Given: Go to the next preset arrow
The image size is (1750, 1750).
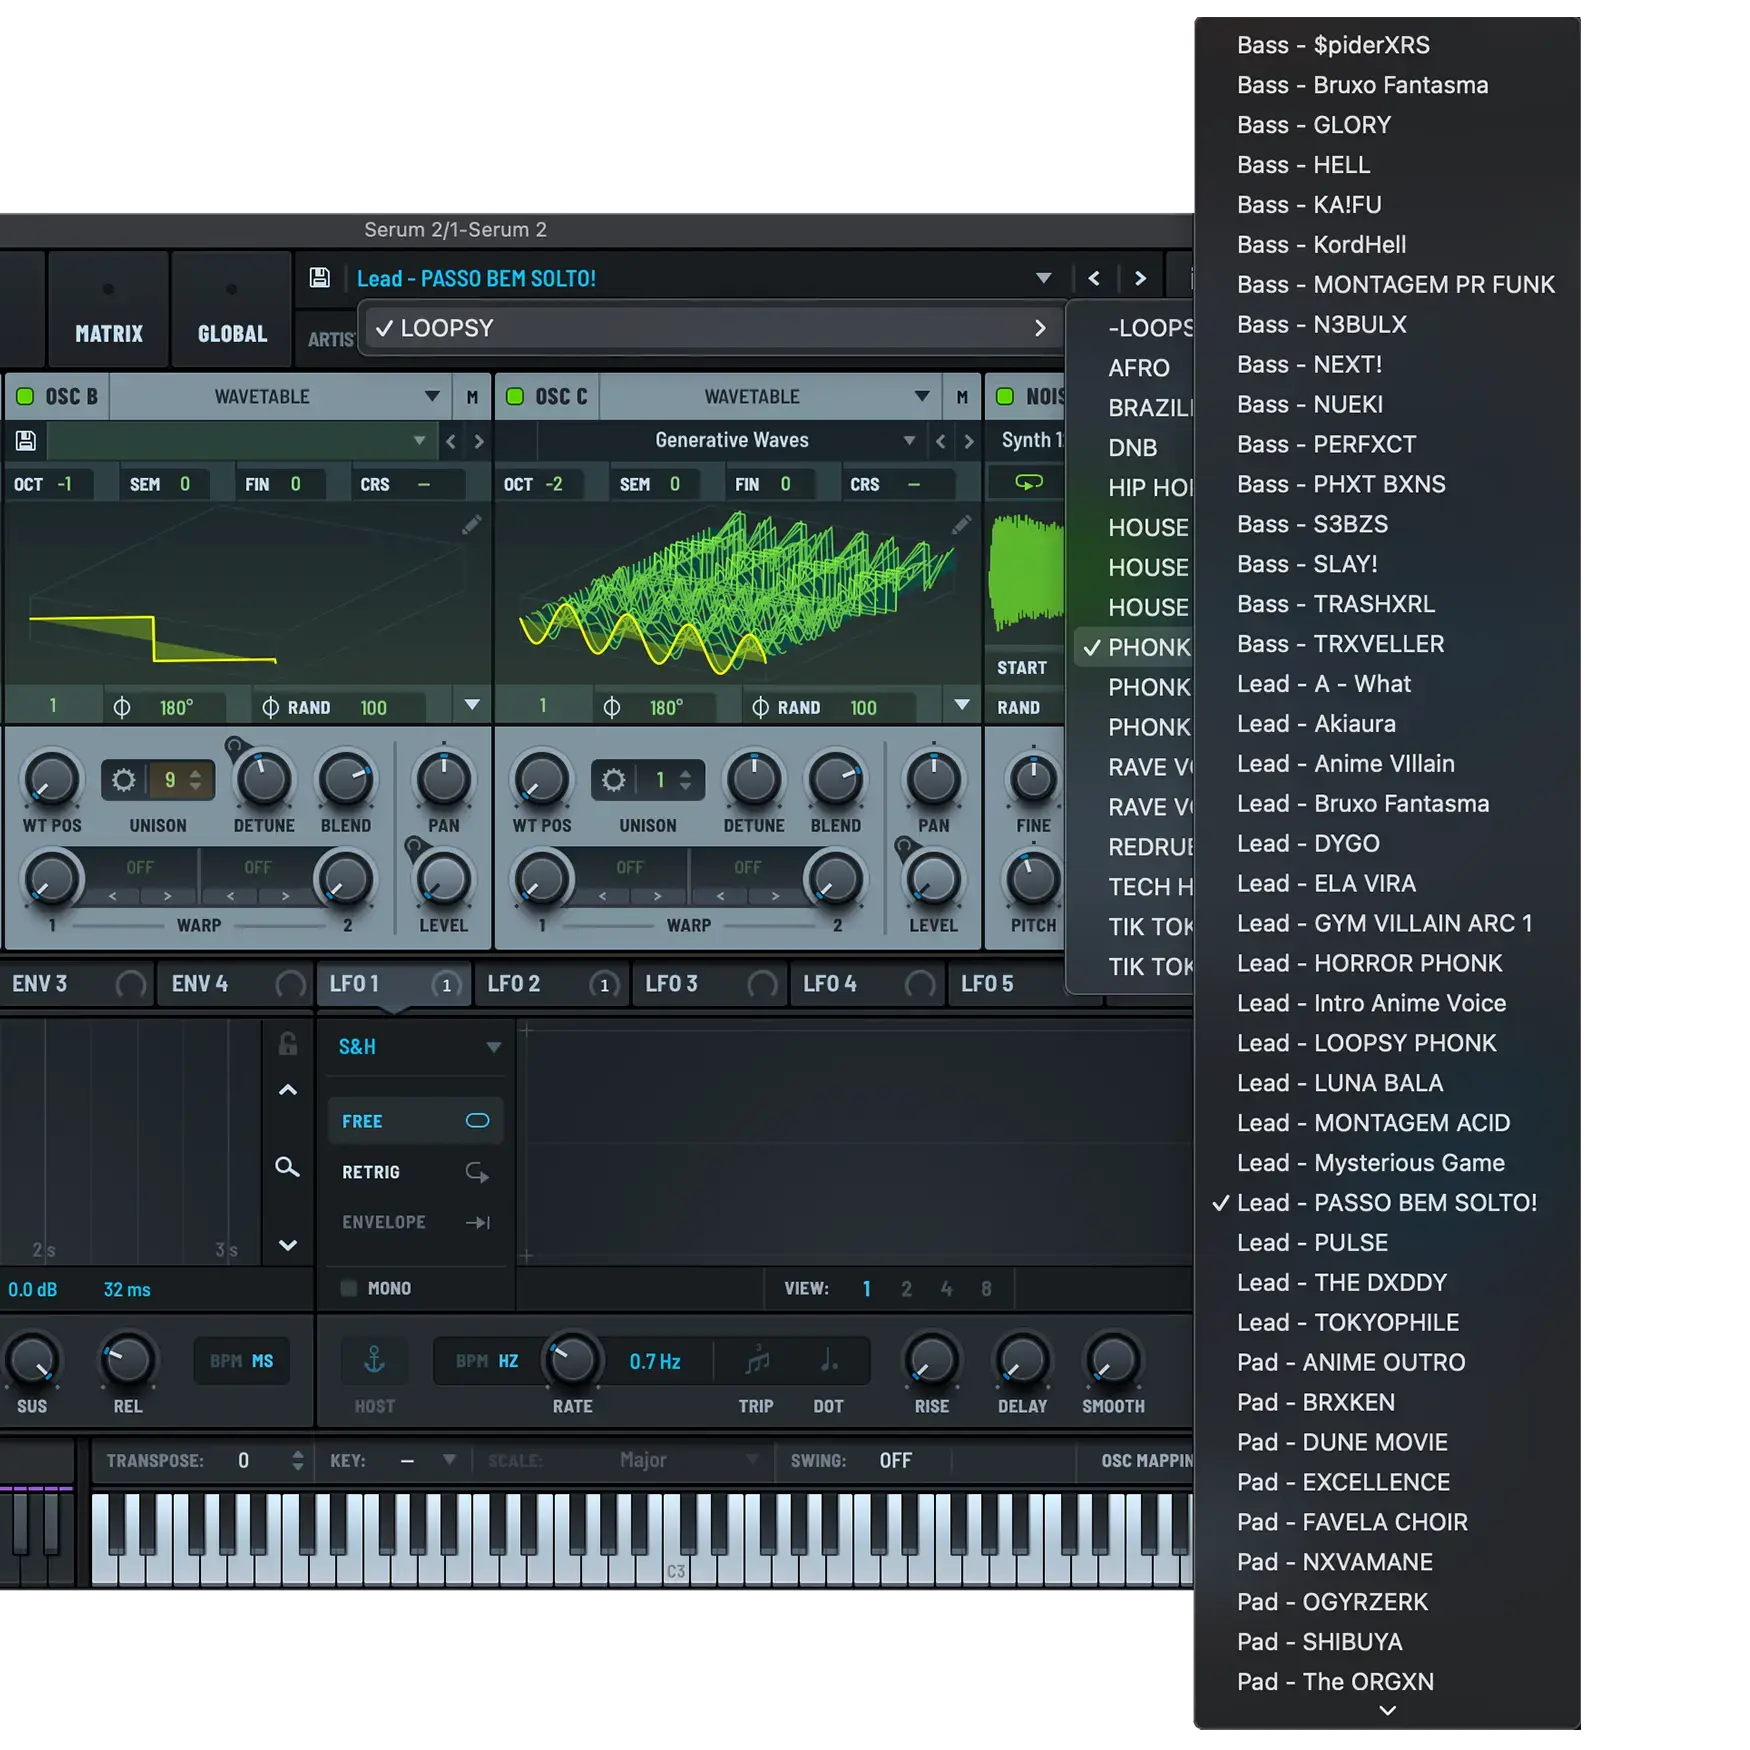Looking at the screenshot, I should (1140, 278).
